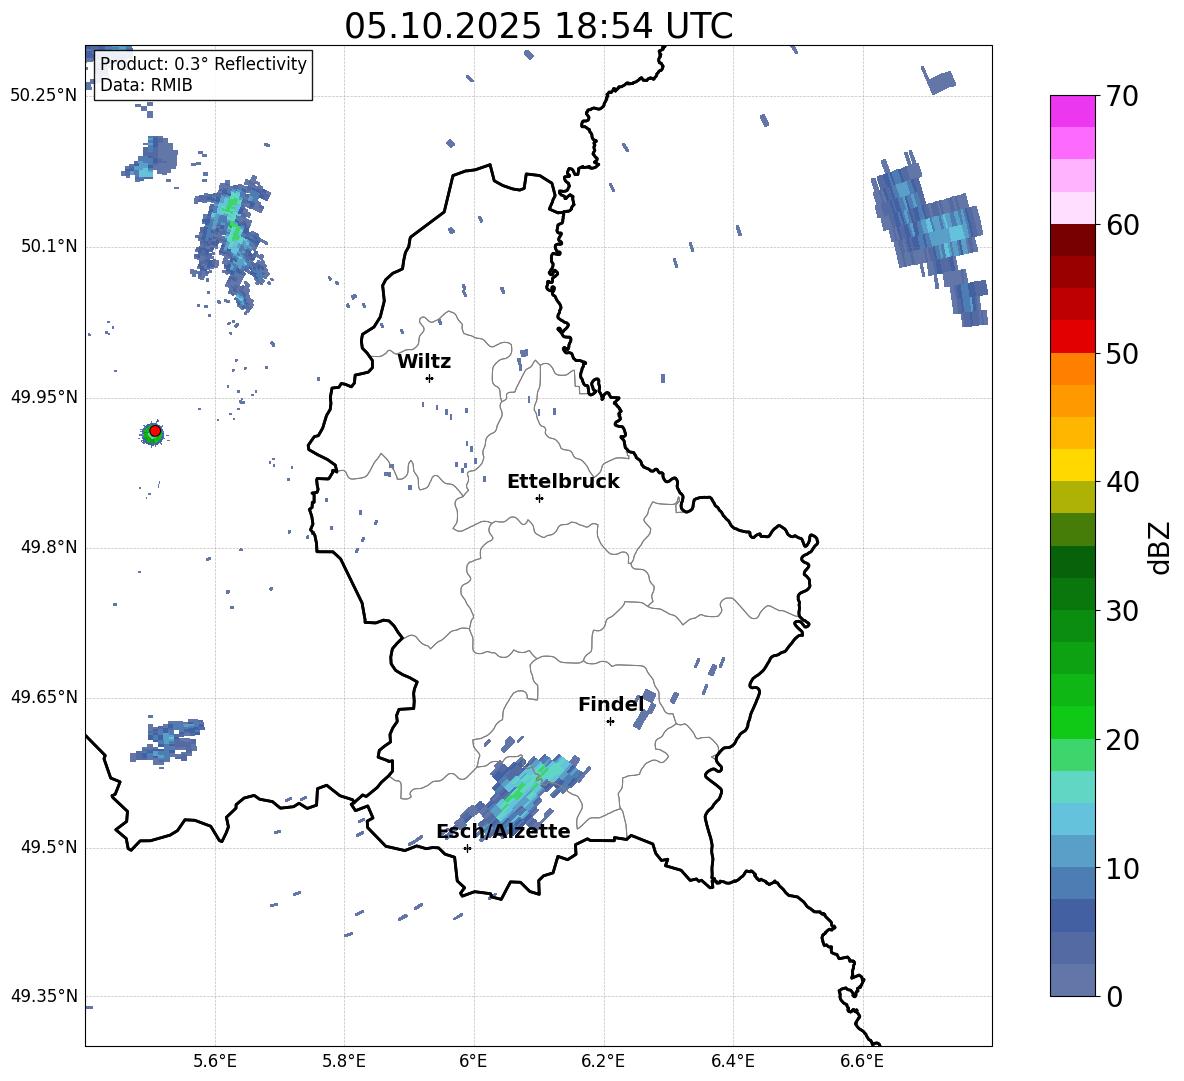Viewport: 1184px width, 1081px height.
Task: Click the large echo cluster in the northeast
Action: (930, 239)
